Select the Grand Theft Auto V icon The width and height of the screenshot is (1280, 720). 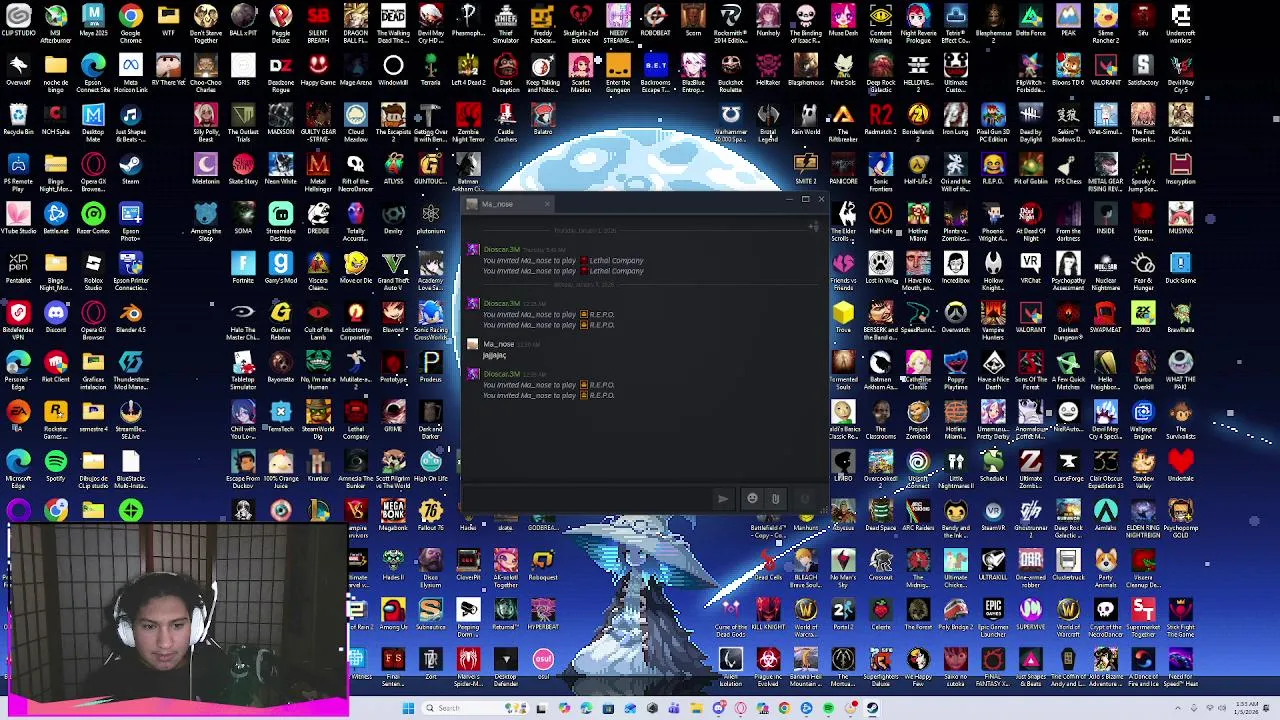(x=393, y=268)
